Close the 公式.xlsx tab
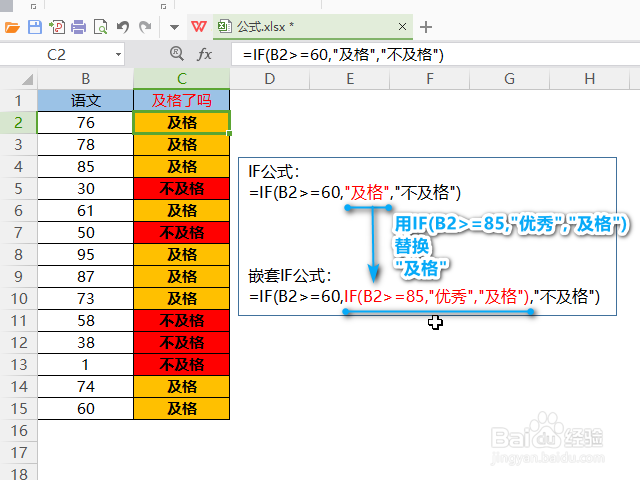This screenshot has width=640, height=480. 402,27
